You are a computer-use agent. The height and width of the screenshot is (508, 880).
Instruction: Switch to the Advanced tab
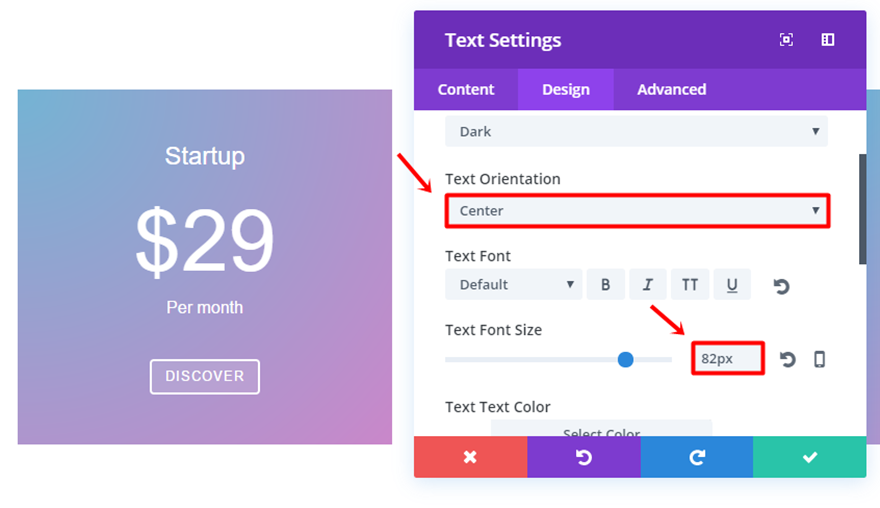672,90
